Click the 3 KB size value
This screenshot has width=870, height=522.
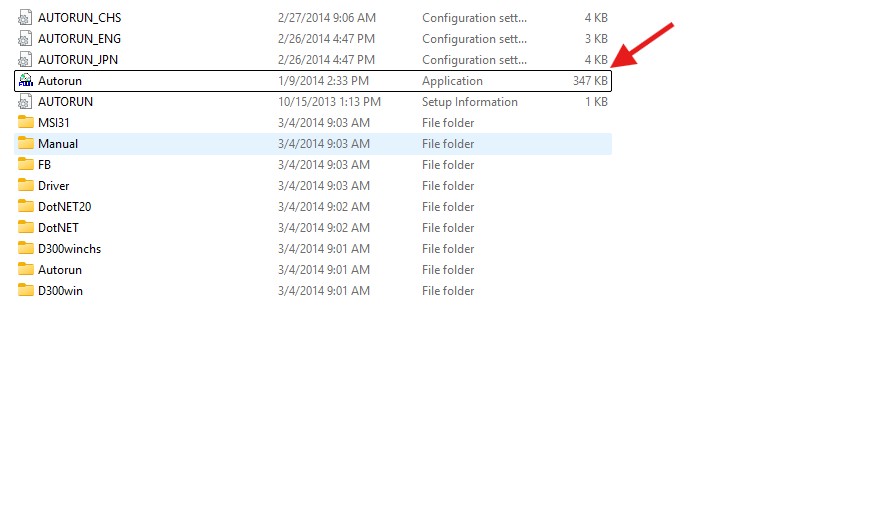(x=596, y=39)
